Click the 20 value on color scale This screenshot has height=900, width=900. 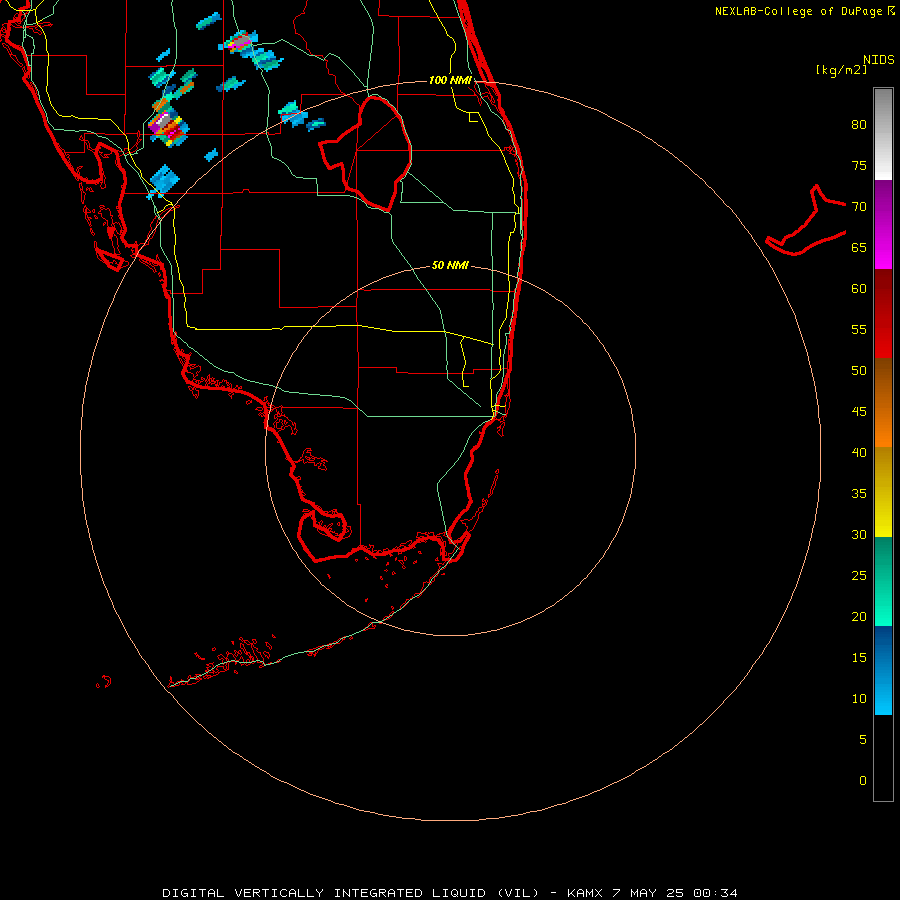coord(859,617)
